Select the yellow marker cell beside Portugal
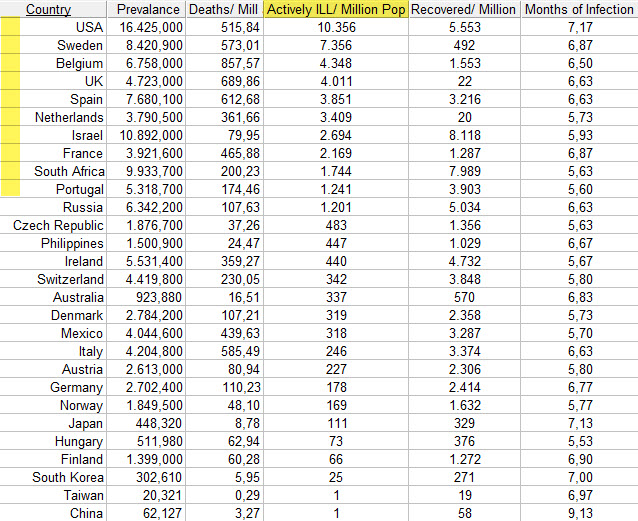 point(10,188)
